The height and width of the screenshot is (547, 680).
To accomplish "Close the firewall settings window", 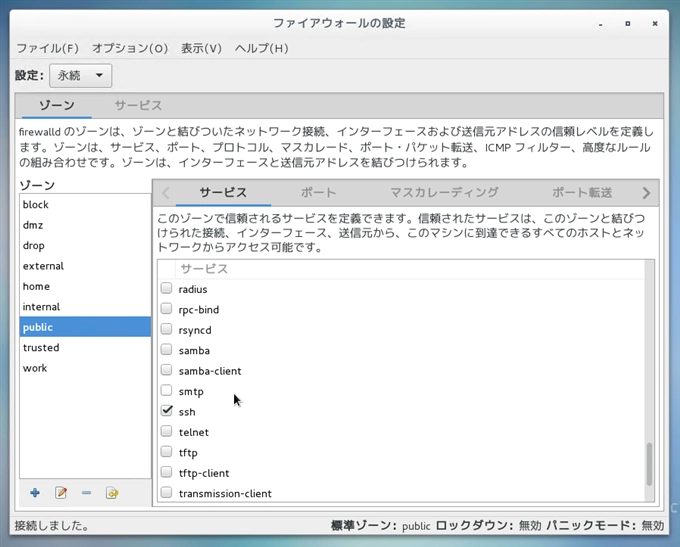I will [655, 23].
